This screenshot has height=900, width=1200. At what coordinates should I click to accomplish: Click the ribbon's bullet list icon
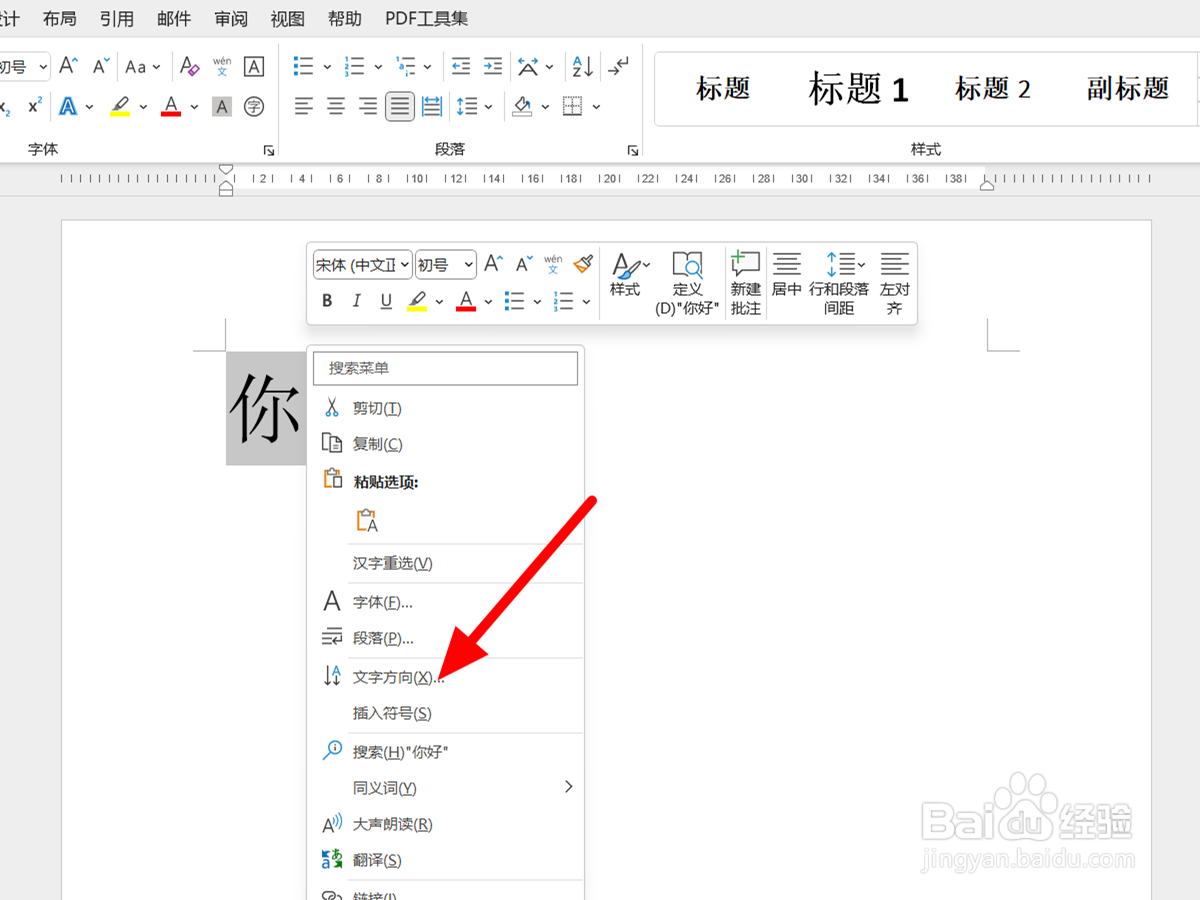click(303, 66)
